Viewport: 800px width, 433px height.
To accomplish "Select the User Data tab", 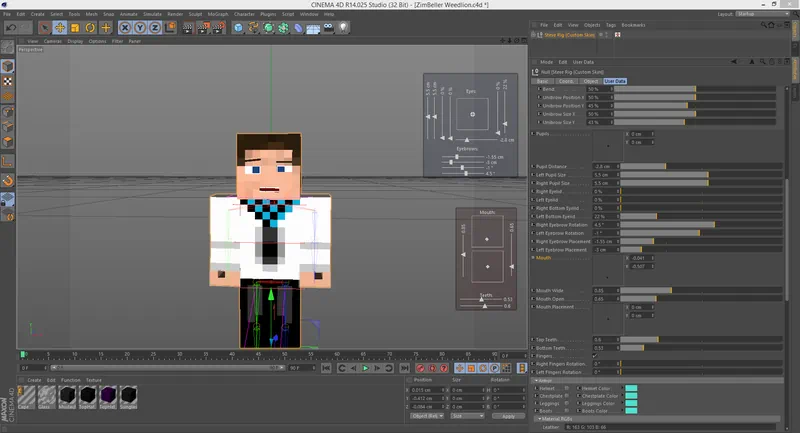I will [615, 81].
